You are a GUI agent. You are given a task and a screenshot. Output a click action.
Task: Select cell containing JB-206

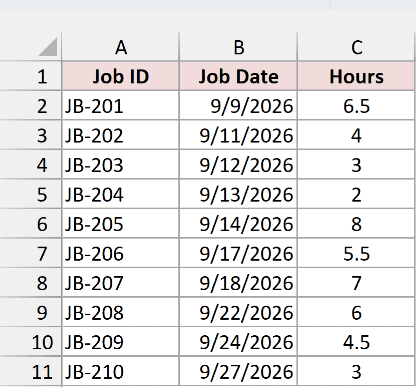pos(121,253)
